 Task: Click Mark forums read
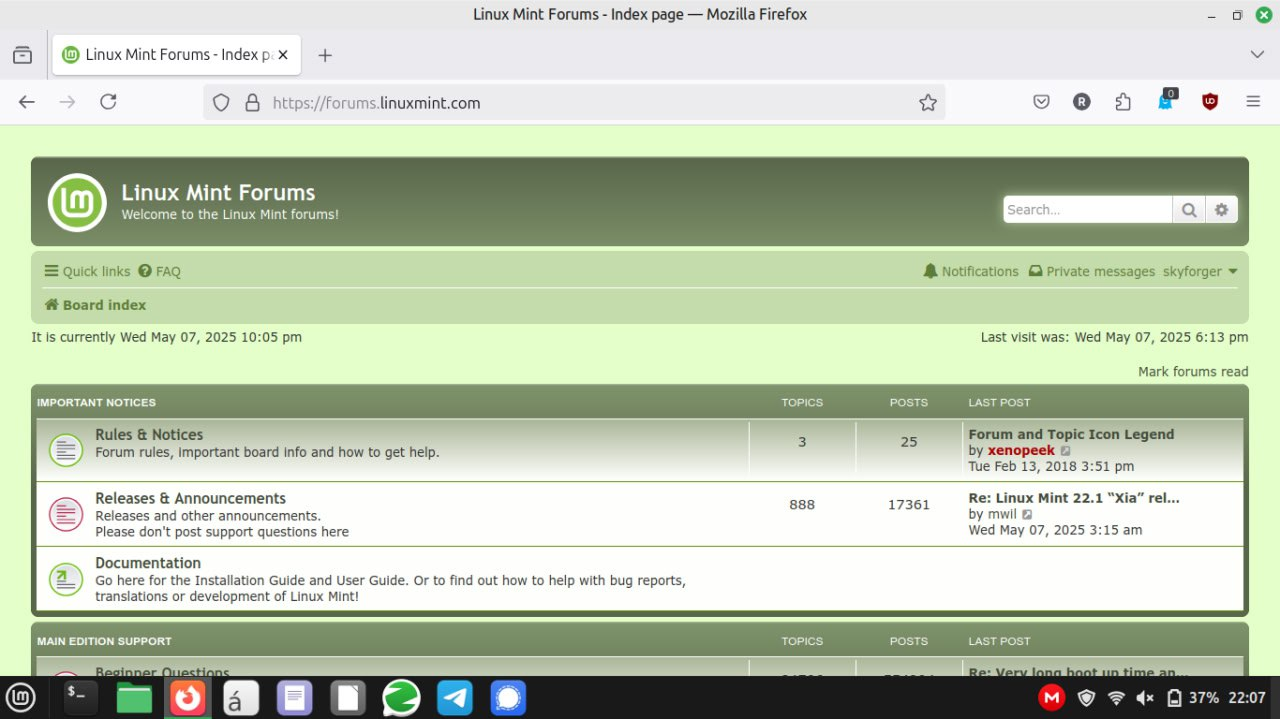tap(1193, 371)
